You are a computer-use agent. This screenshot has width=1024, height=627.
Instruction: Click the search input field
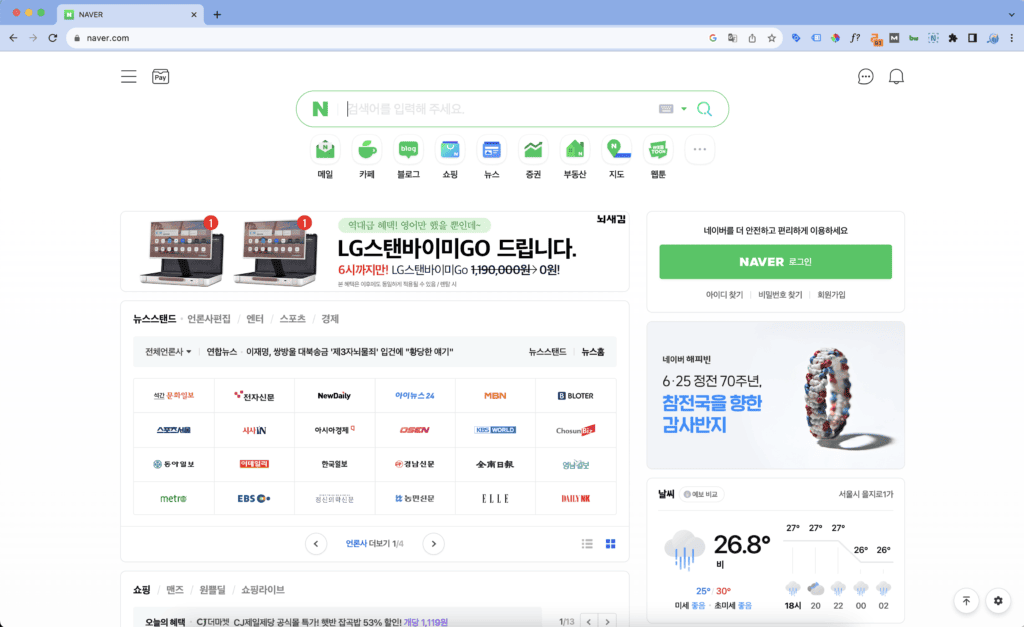(500, 109)
